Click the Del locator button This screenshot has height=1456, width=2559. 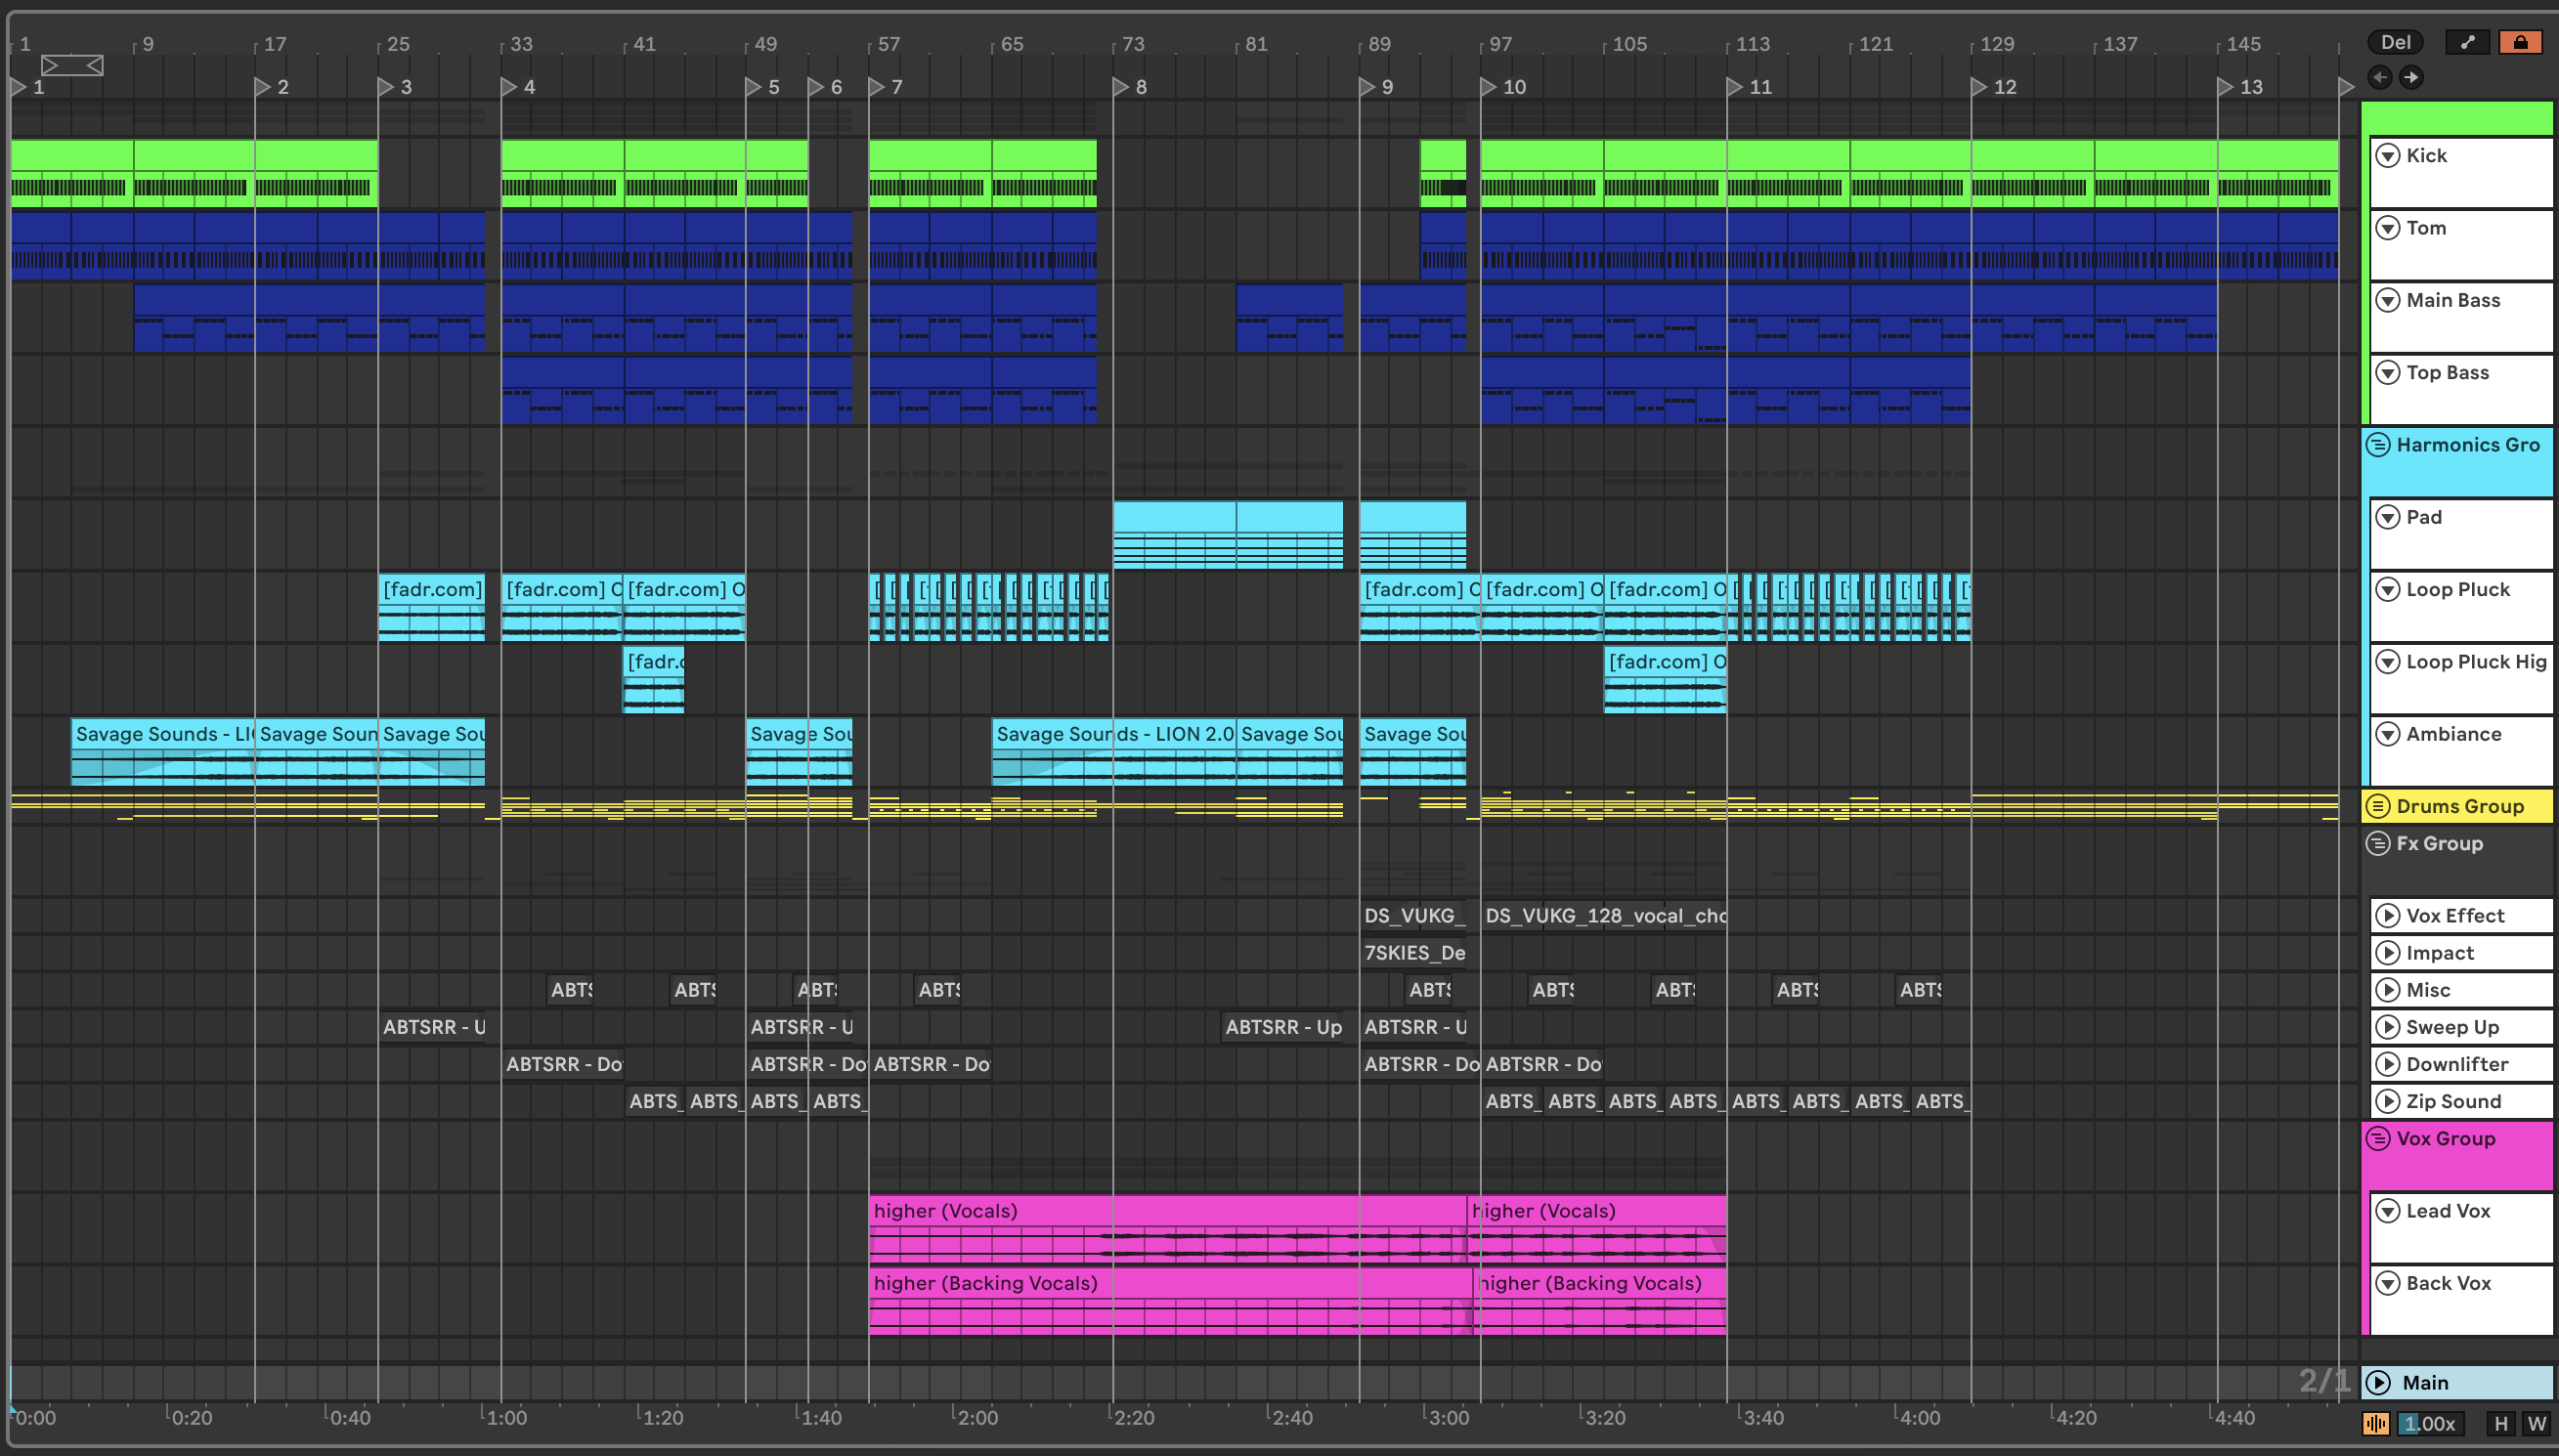(x=2394, y=42)
